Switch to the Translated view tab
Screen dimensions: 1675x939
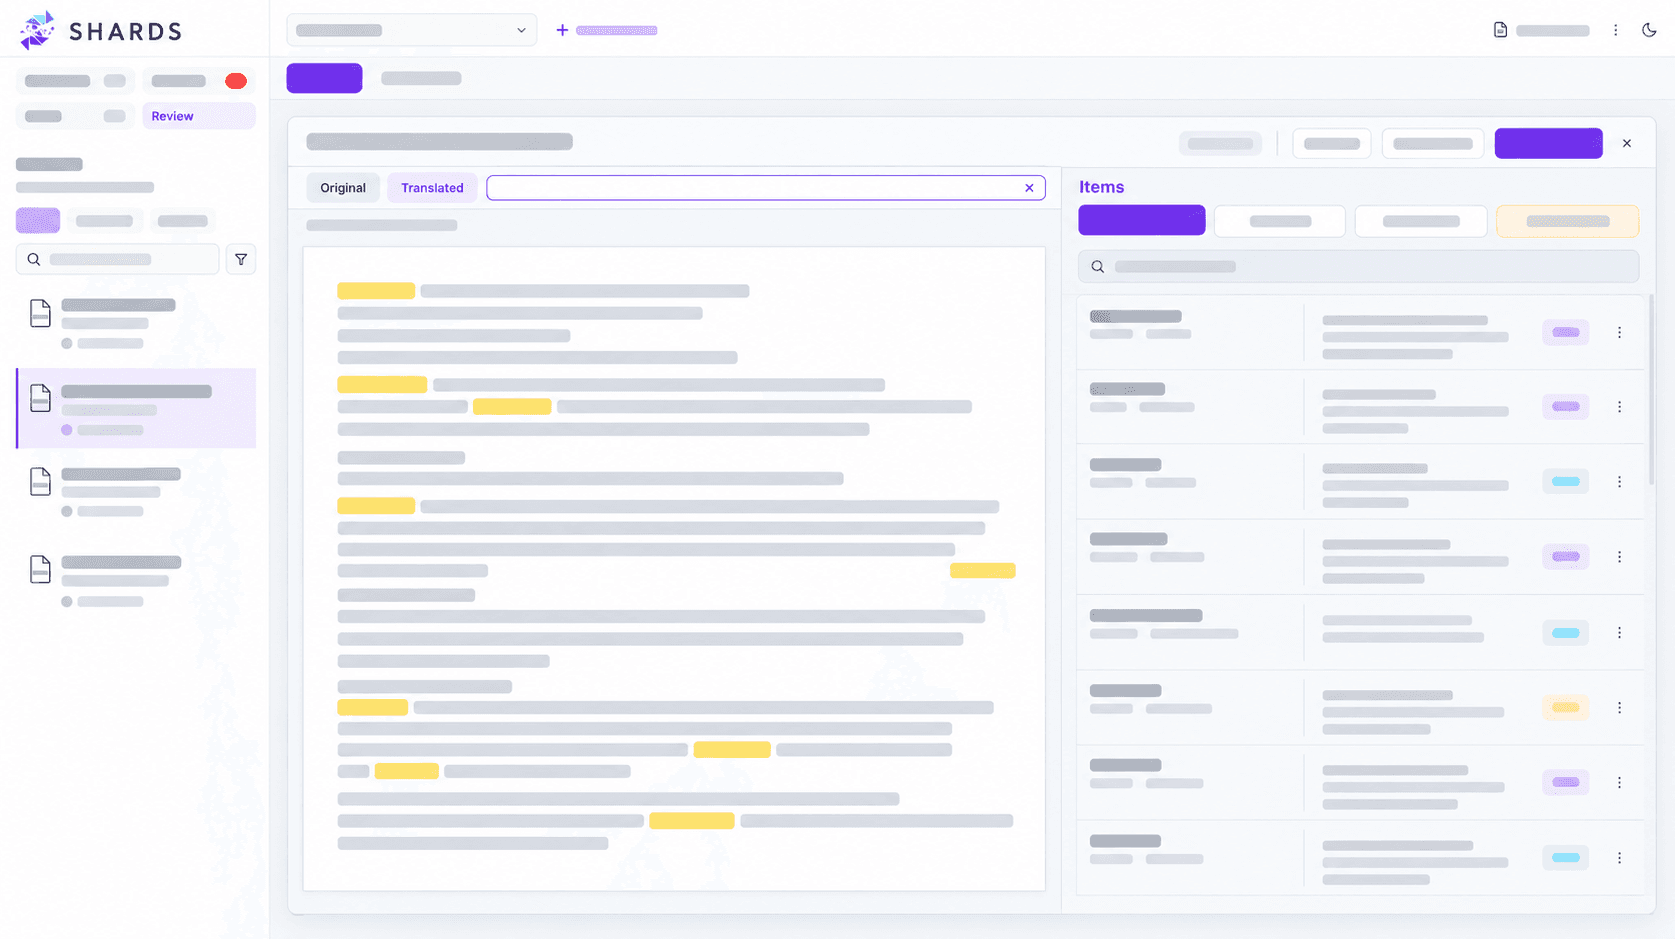tap(432, 188)
